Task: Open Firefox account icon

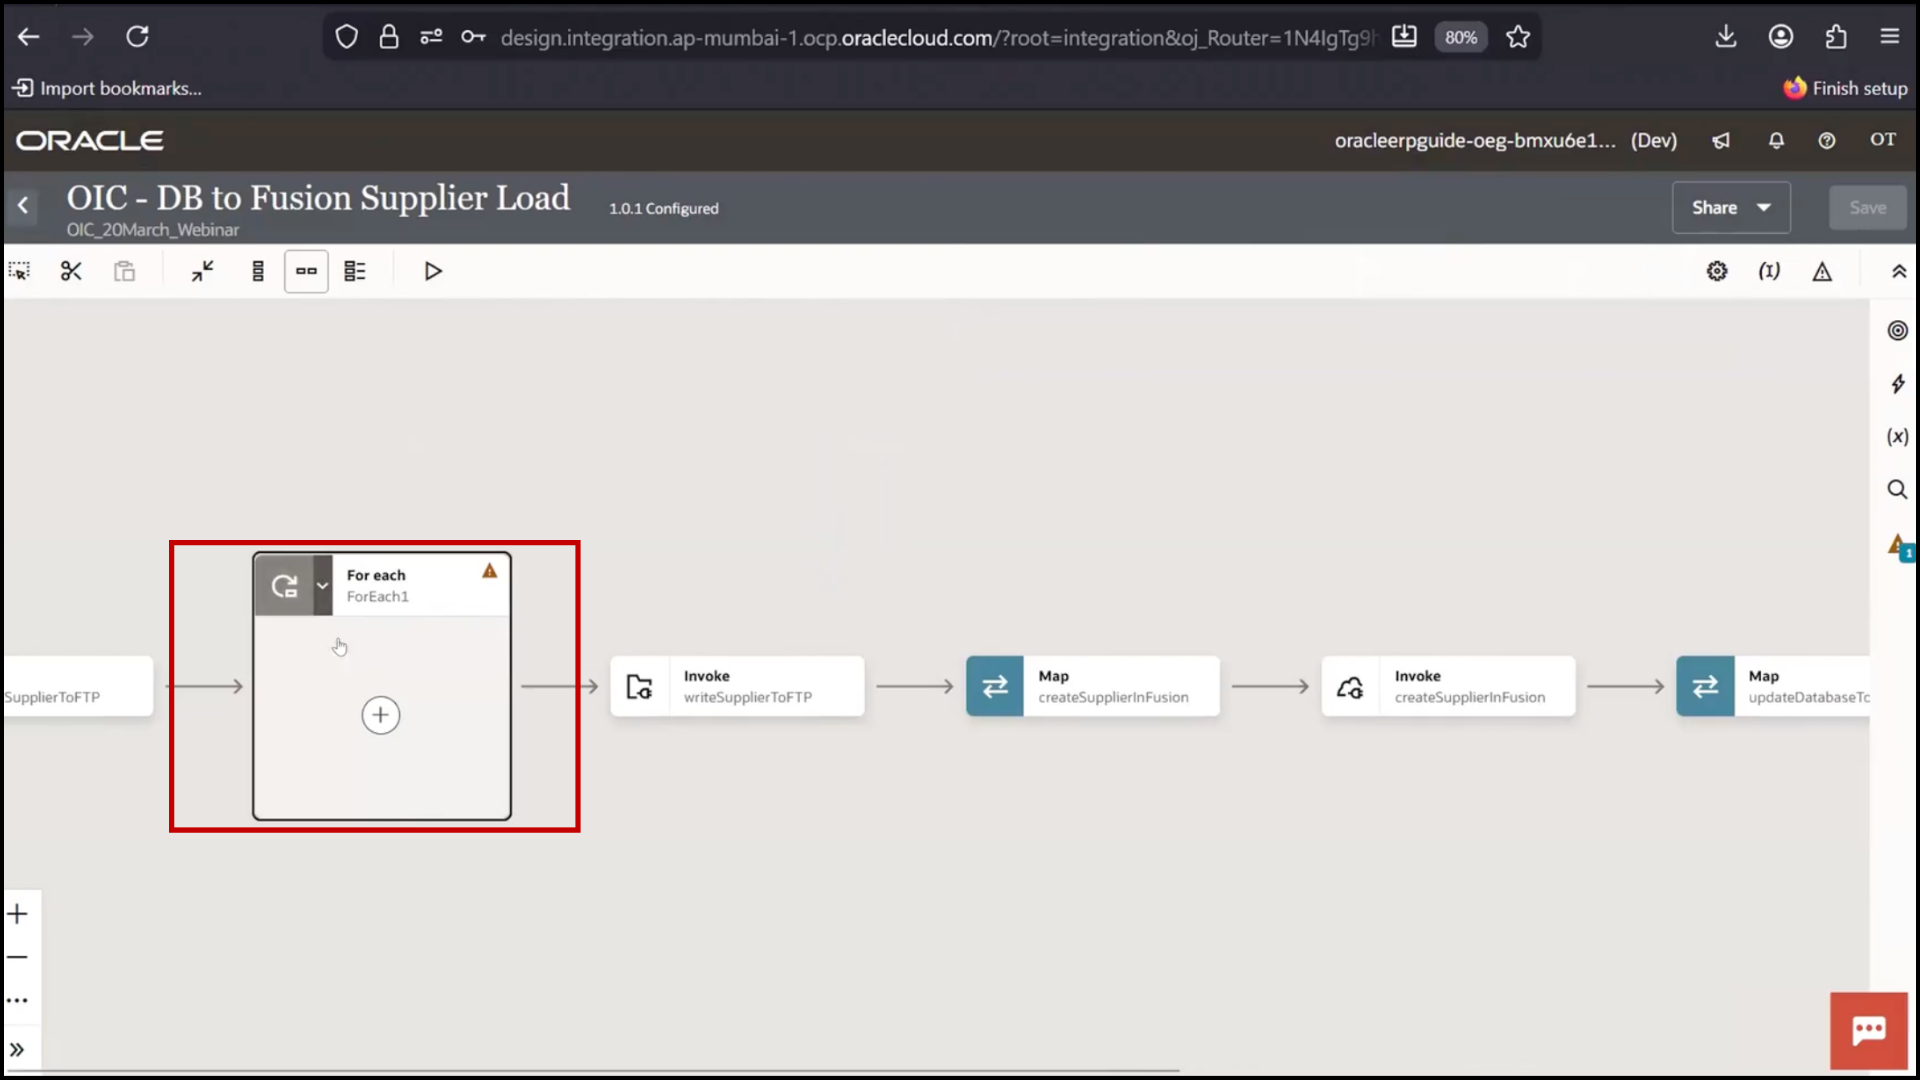Action: [x=1781, y=37]
